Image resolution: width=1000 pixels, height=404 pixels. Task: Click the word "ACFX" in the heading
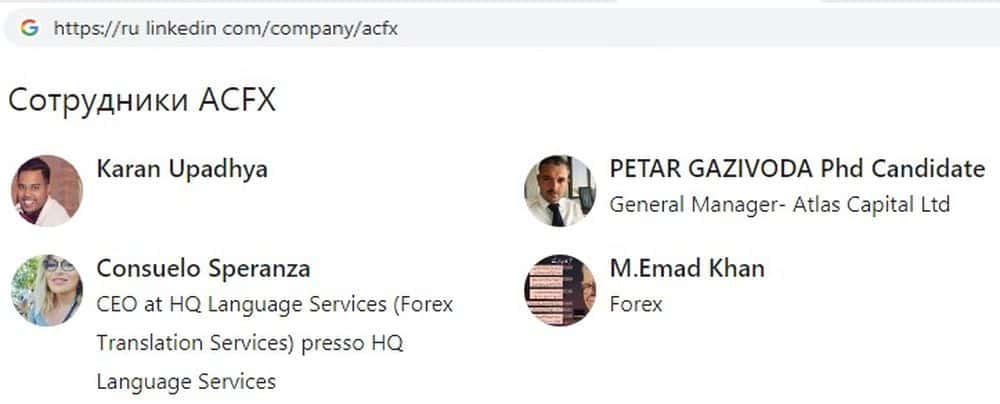click(237, 101)
